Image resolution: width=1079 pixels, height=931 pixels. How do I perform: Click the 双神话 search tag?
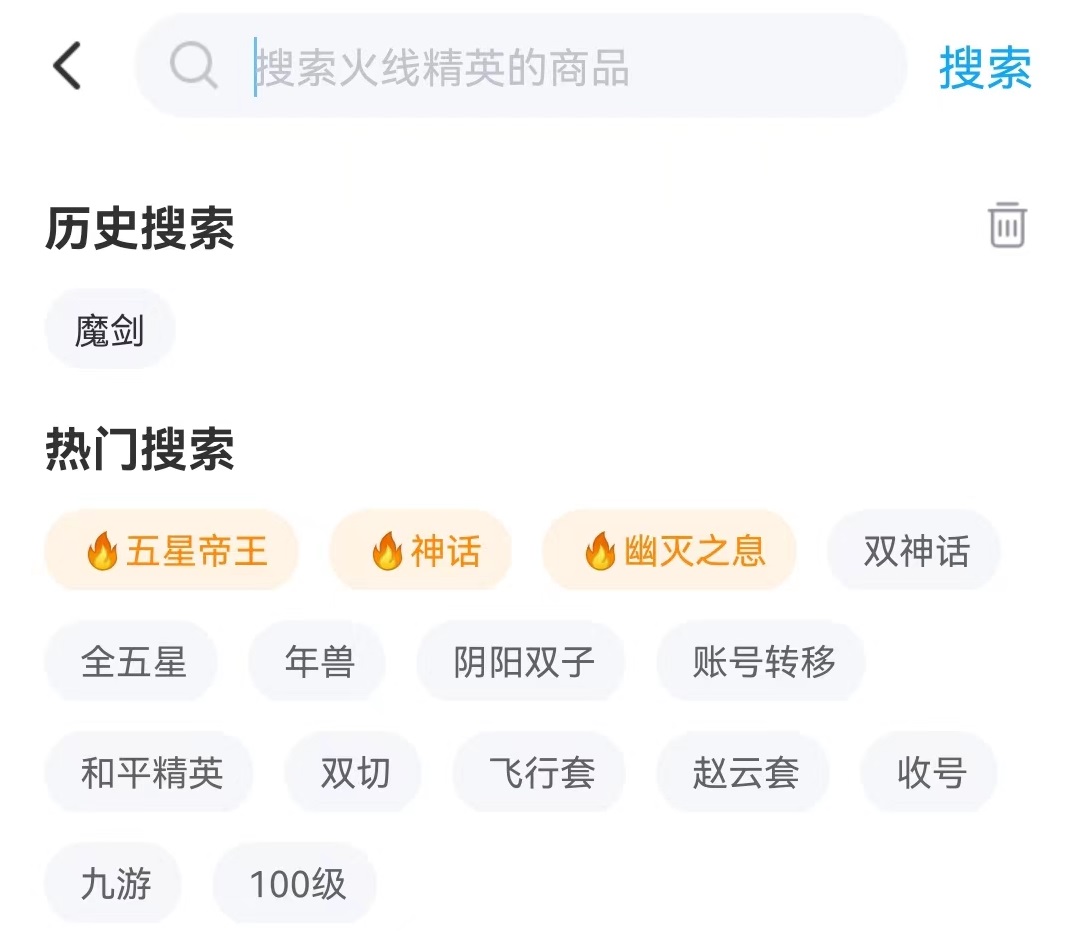pos(915,551)
